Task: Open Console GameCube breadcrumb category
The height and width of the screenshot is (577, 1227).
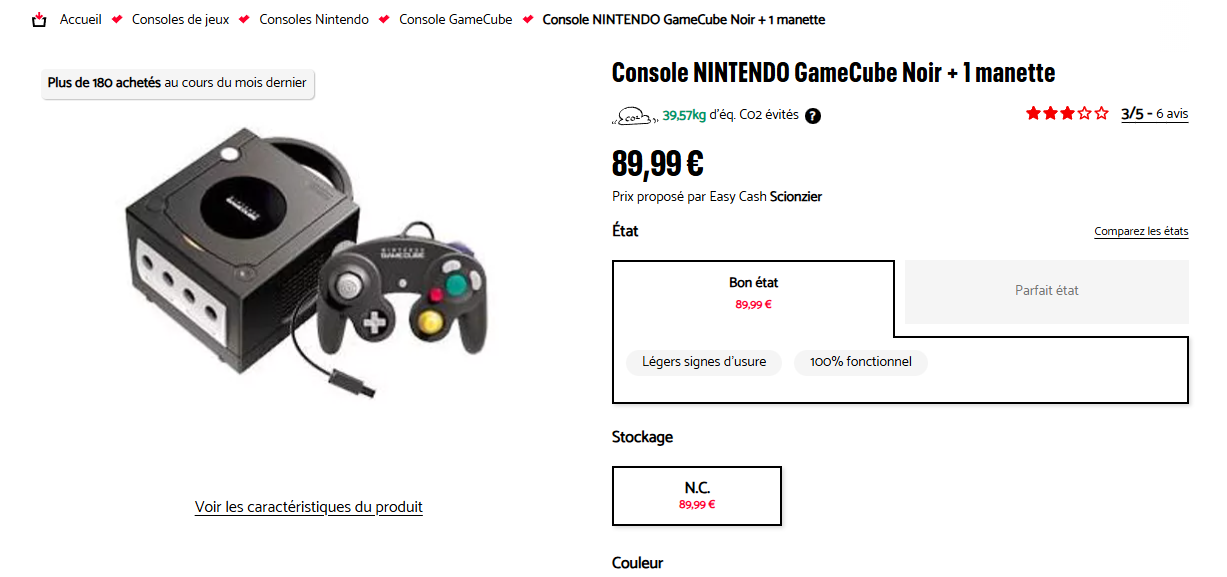Action: click(455, 20)
